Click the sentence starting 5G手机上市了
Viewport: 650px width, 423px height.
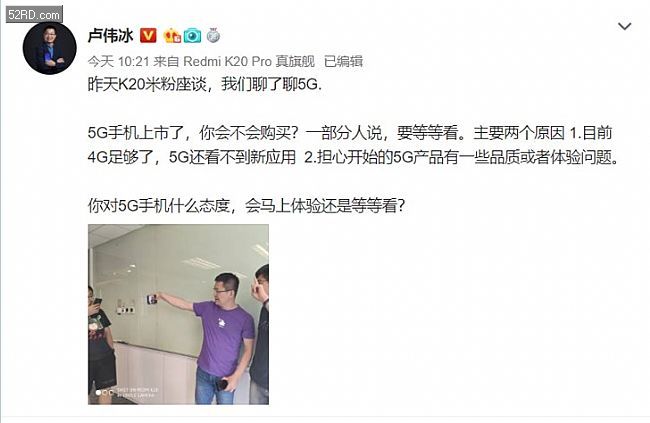[x=350, y=133]
